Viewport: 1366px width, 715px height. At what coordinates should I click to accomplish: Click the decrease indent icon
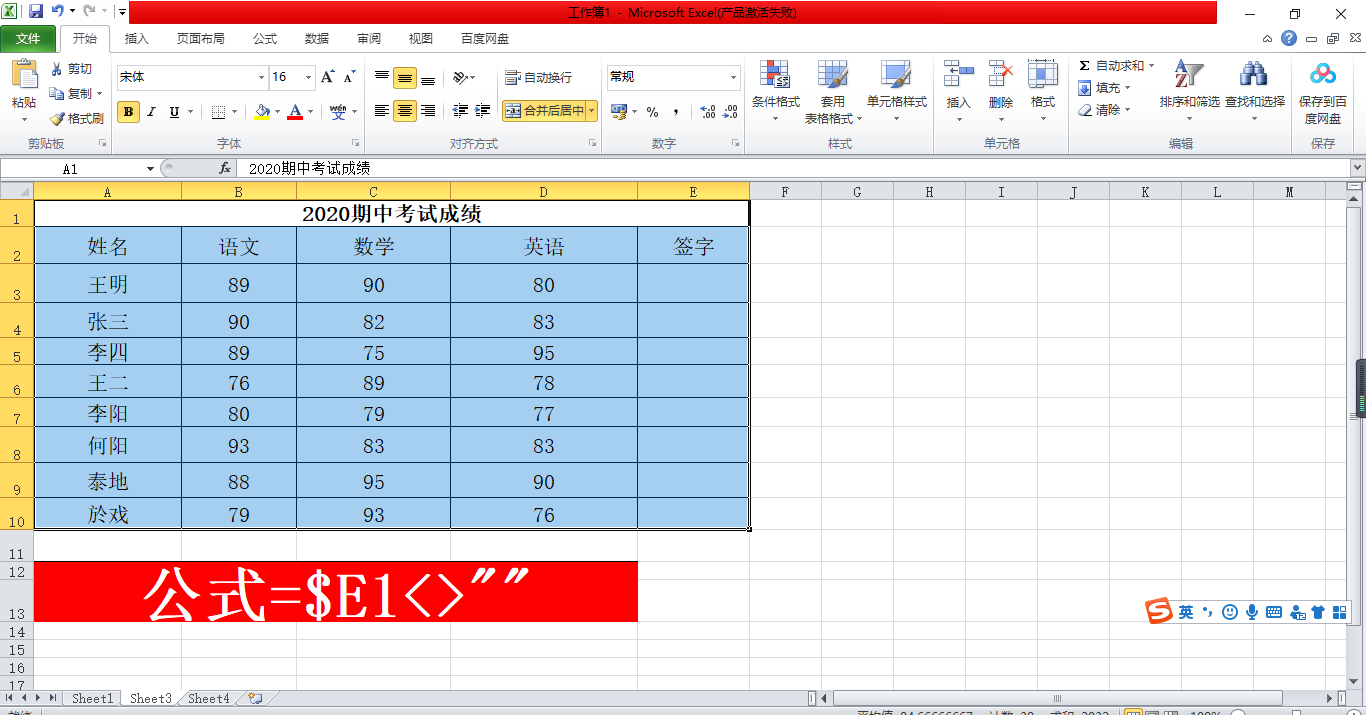point(460,111)
